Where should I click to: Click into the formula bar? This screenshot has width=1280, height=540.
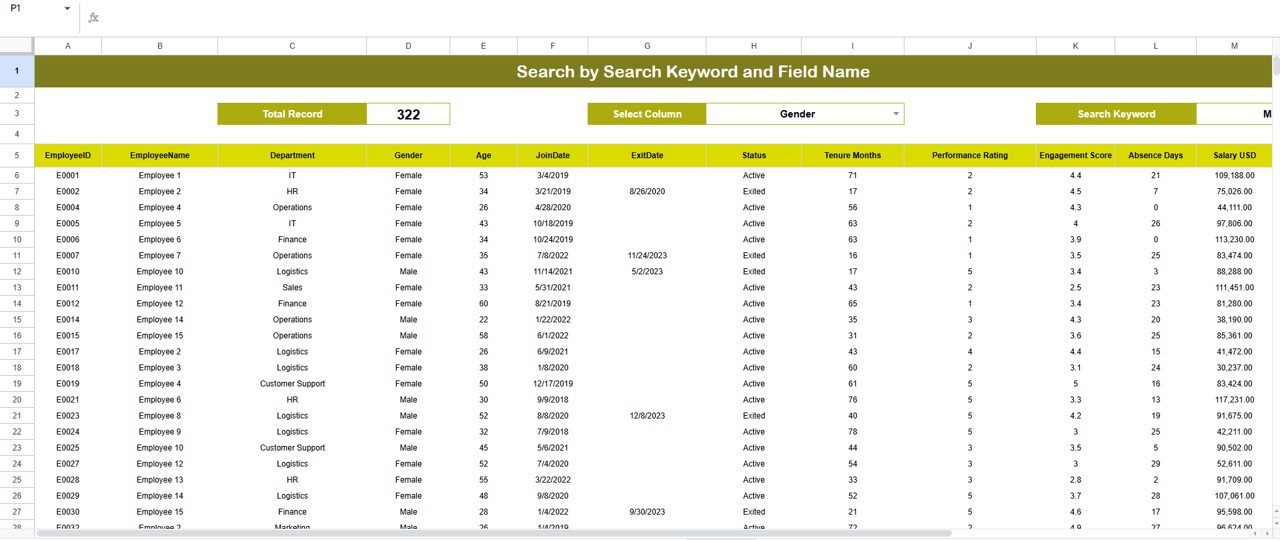click(x=600, y=17)
